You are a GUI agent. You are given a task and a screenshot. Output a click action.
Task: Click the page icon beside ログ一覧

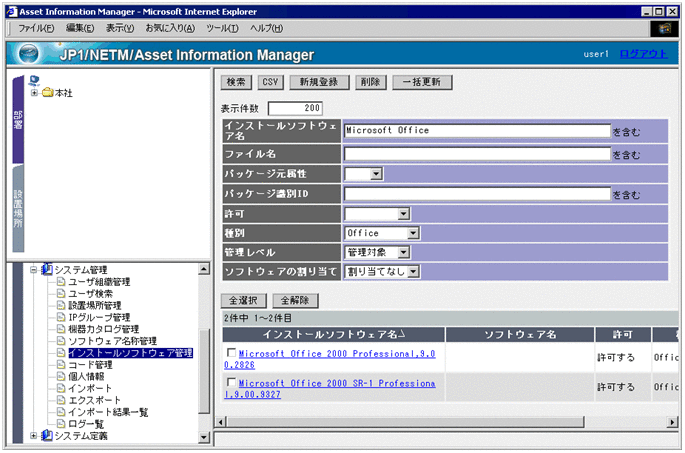click(61, 424)
